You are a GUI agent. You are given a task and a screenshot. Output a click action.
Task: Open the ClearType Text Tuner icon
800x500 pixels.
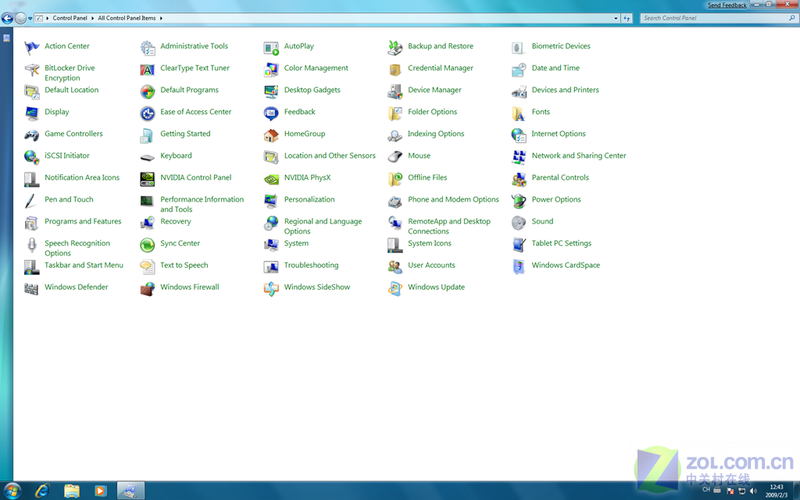pyautogui.click(x=147, y=70)
